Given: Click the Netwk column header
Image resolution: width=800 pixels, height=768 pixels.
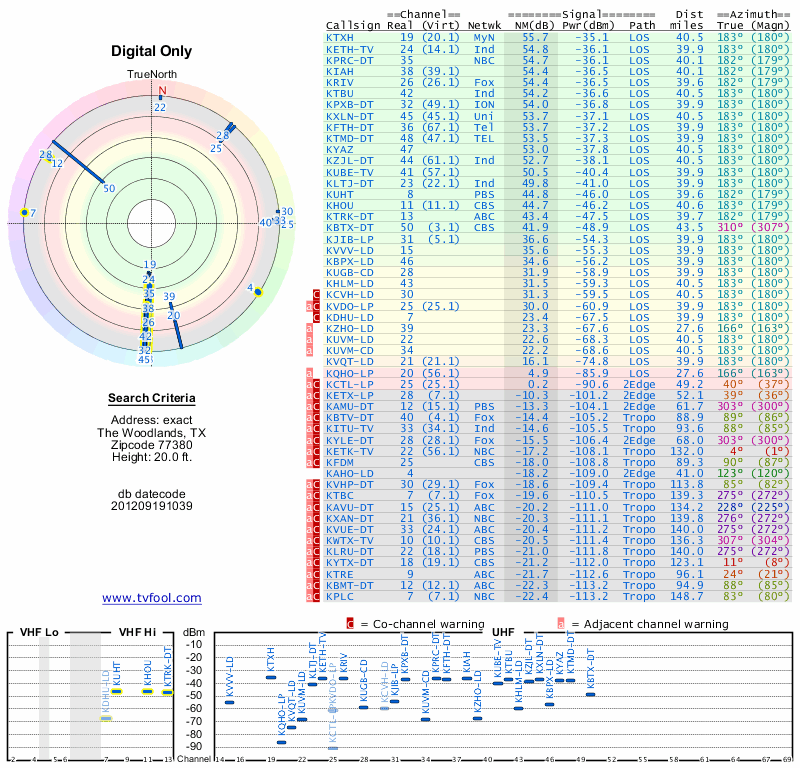Looking at the screenshot, I should point(484,25).
